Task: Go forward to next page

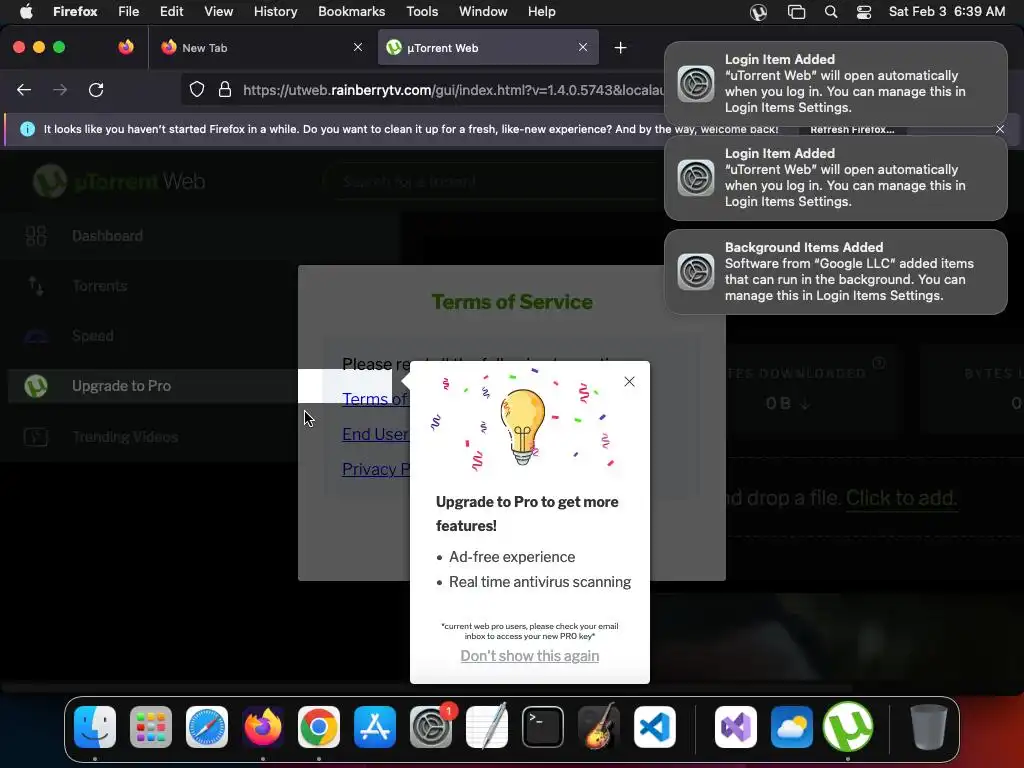Action: (x=60, y=90)
